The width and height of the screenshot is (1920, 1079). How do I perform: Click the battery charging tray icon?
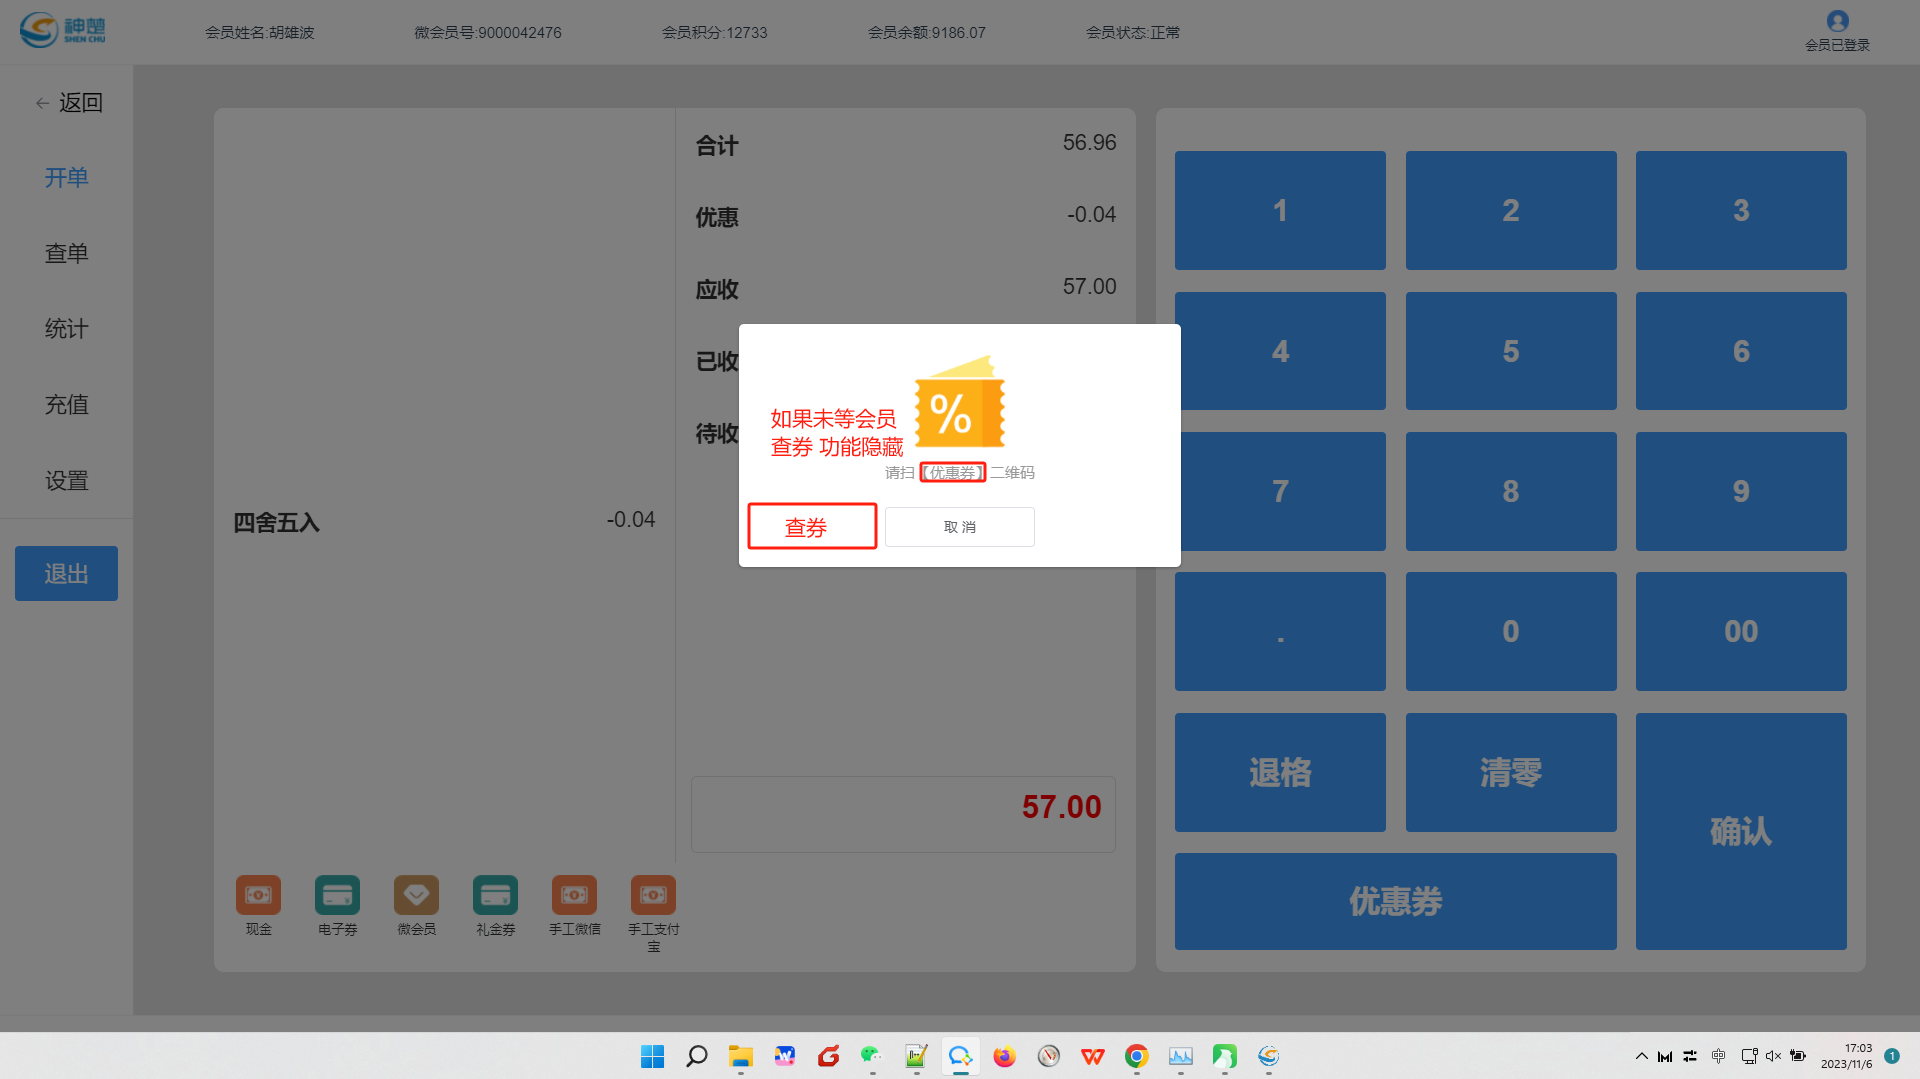coord(1798,1056)
